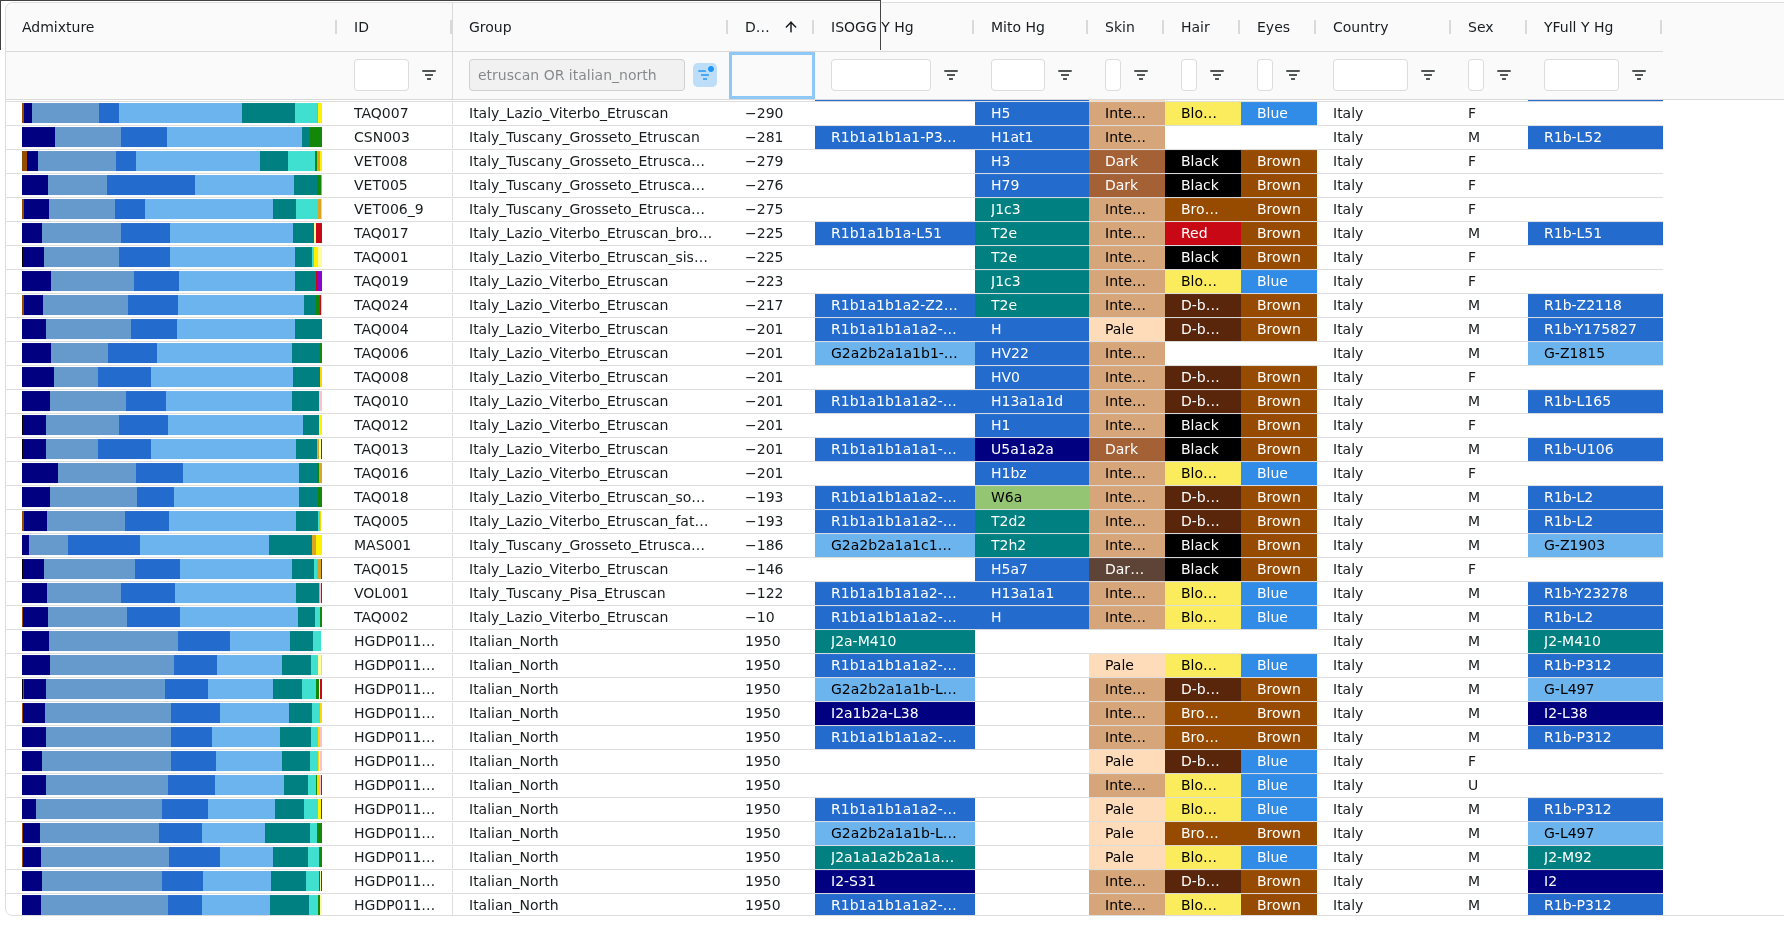
Task: Select the H13a1a1d mito cell
Action: (x=1032, y=401)
